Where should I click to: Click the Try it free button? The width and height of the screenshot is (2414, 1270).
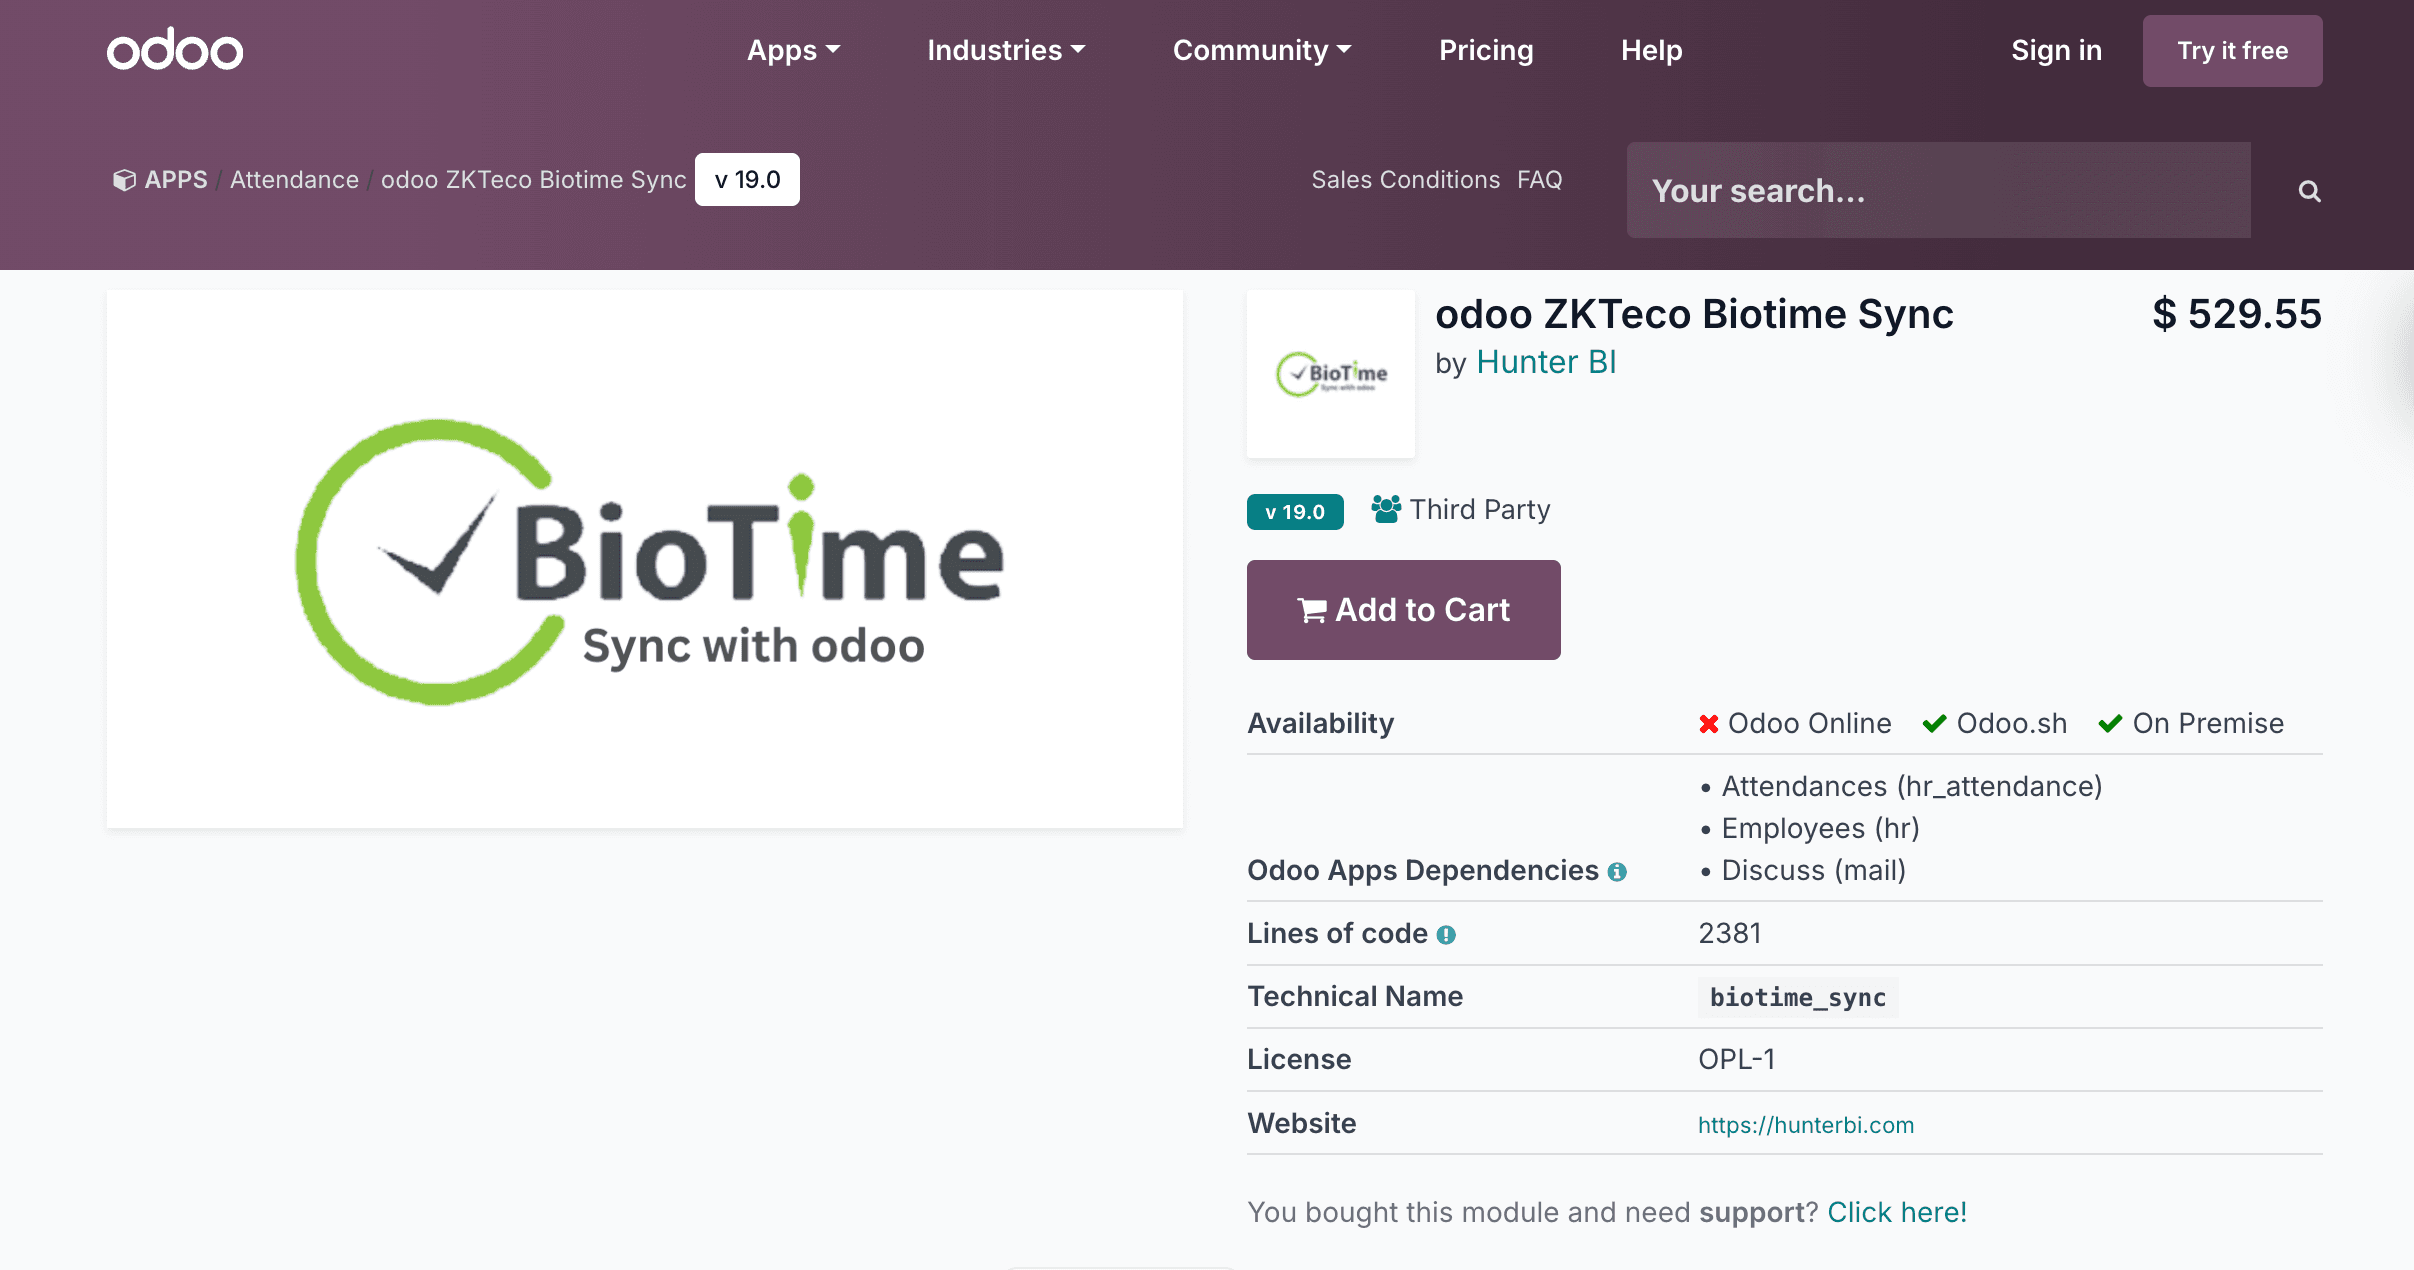(2232, 51)
